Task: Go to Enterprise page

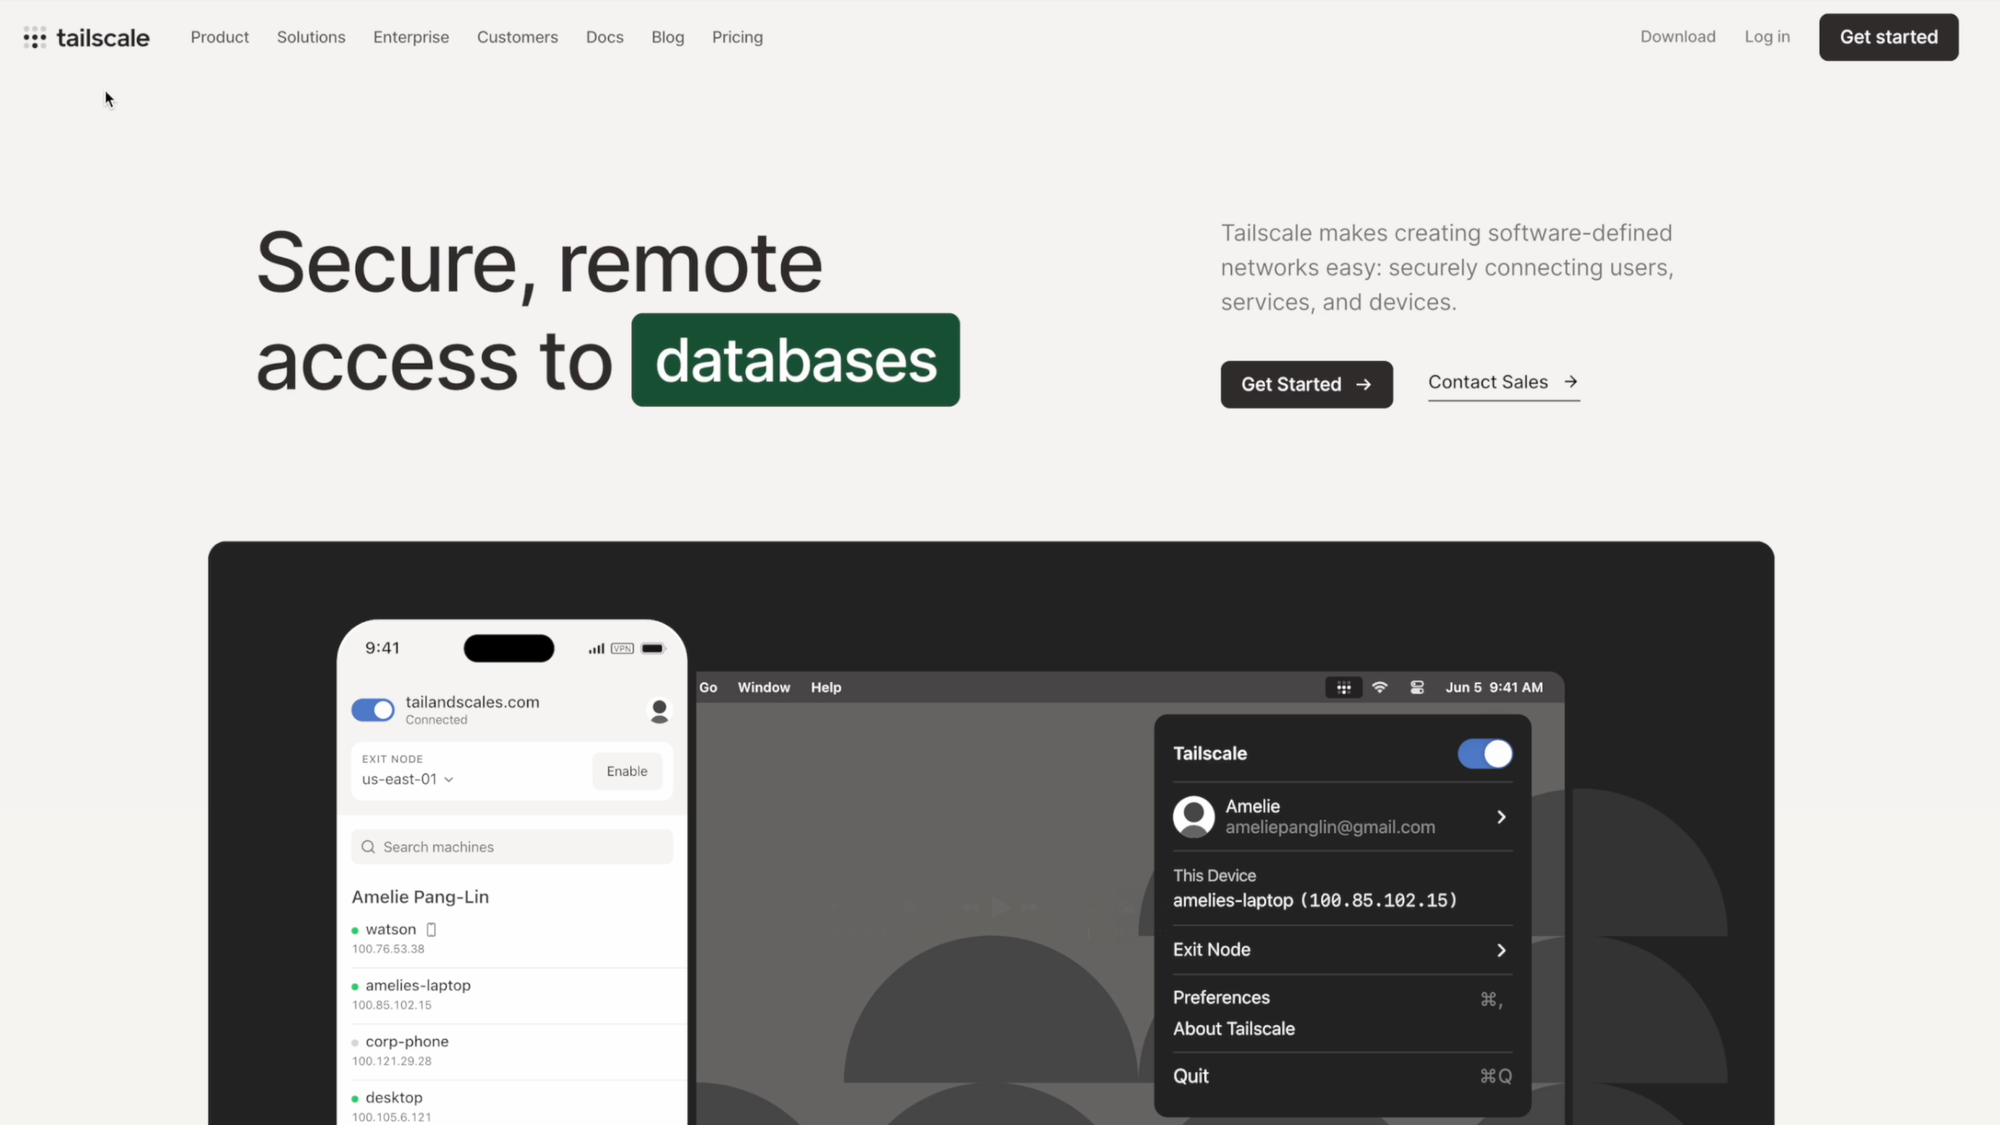Action: [411, 37]
